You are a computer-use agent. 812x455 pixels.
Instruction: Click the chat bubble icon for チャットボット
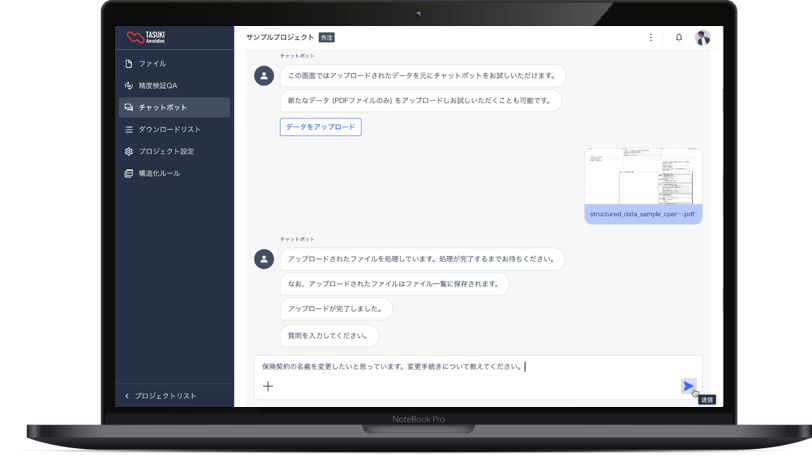tap(128, 107)
